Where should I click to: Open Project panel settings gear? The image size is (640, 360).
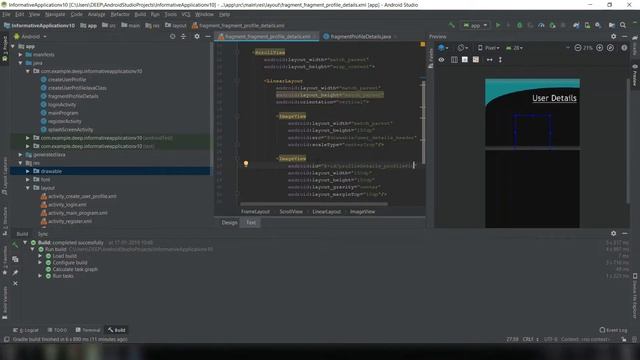197,36
